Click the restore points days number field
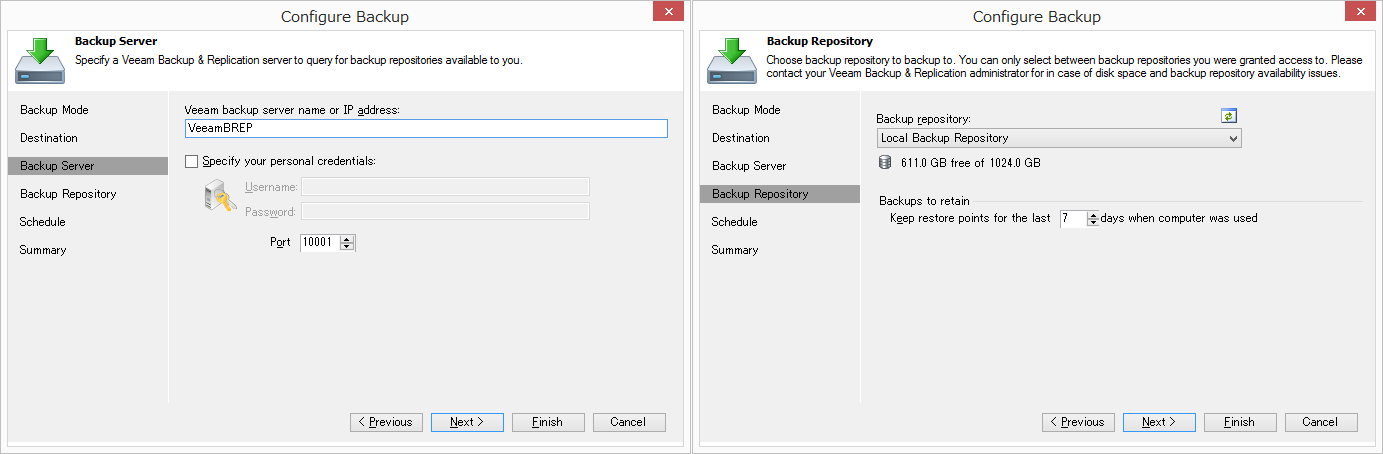 coord(1072,218)
